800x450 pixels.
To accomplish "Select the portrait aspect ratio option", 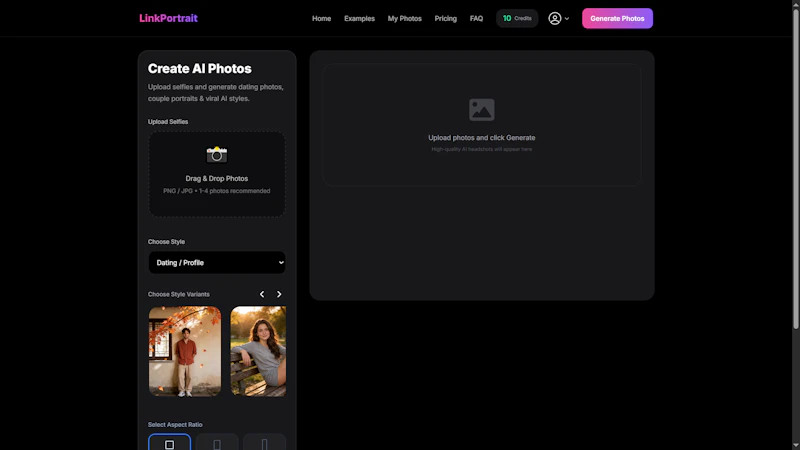I will [x=217, y=442].
